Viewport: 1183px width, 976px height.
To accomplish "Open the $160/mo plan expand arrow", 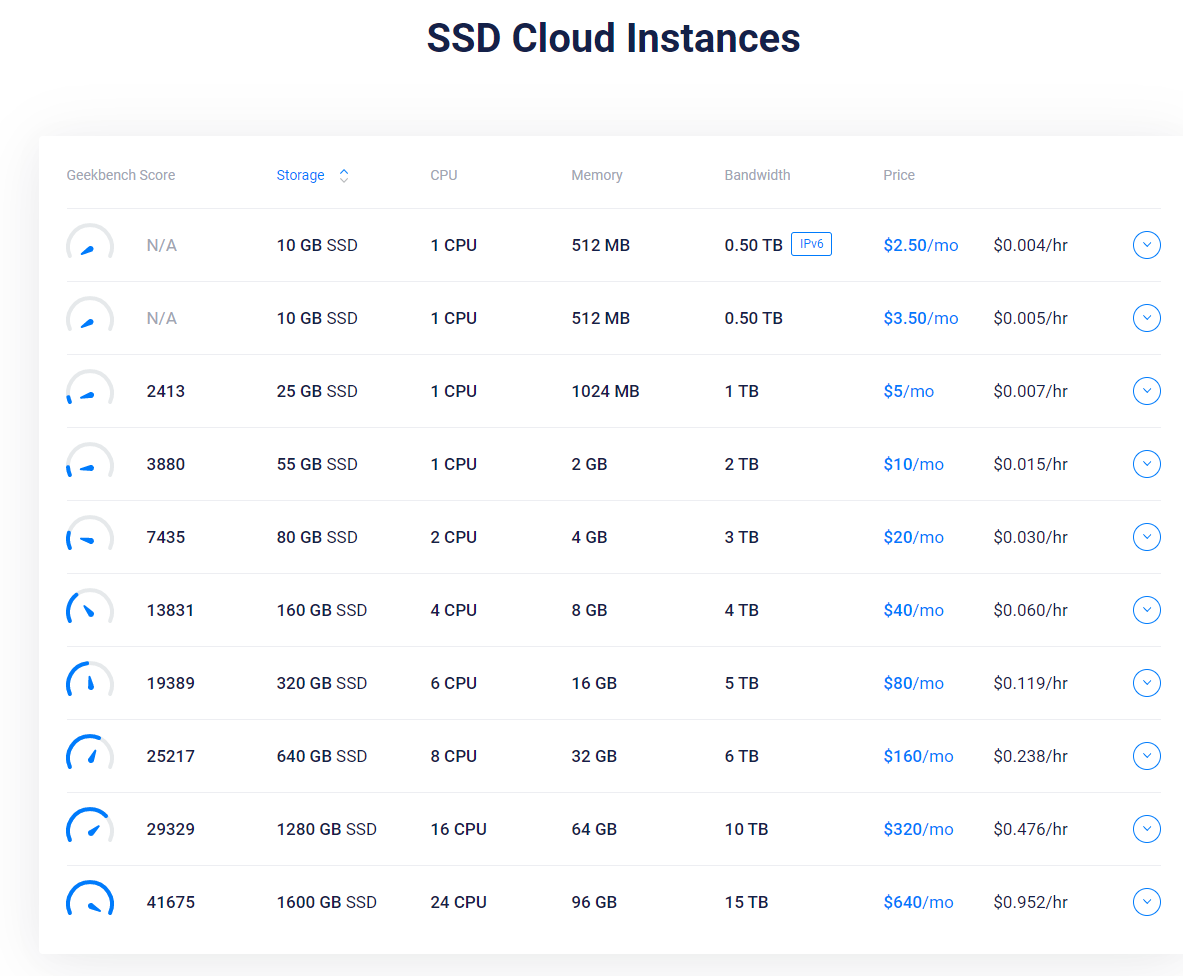I will coord(1146,756).
